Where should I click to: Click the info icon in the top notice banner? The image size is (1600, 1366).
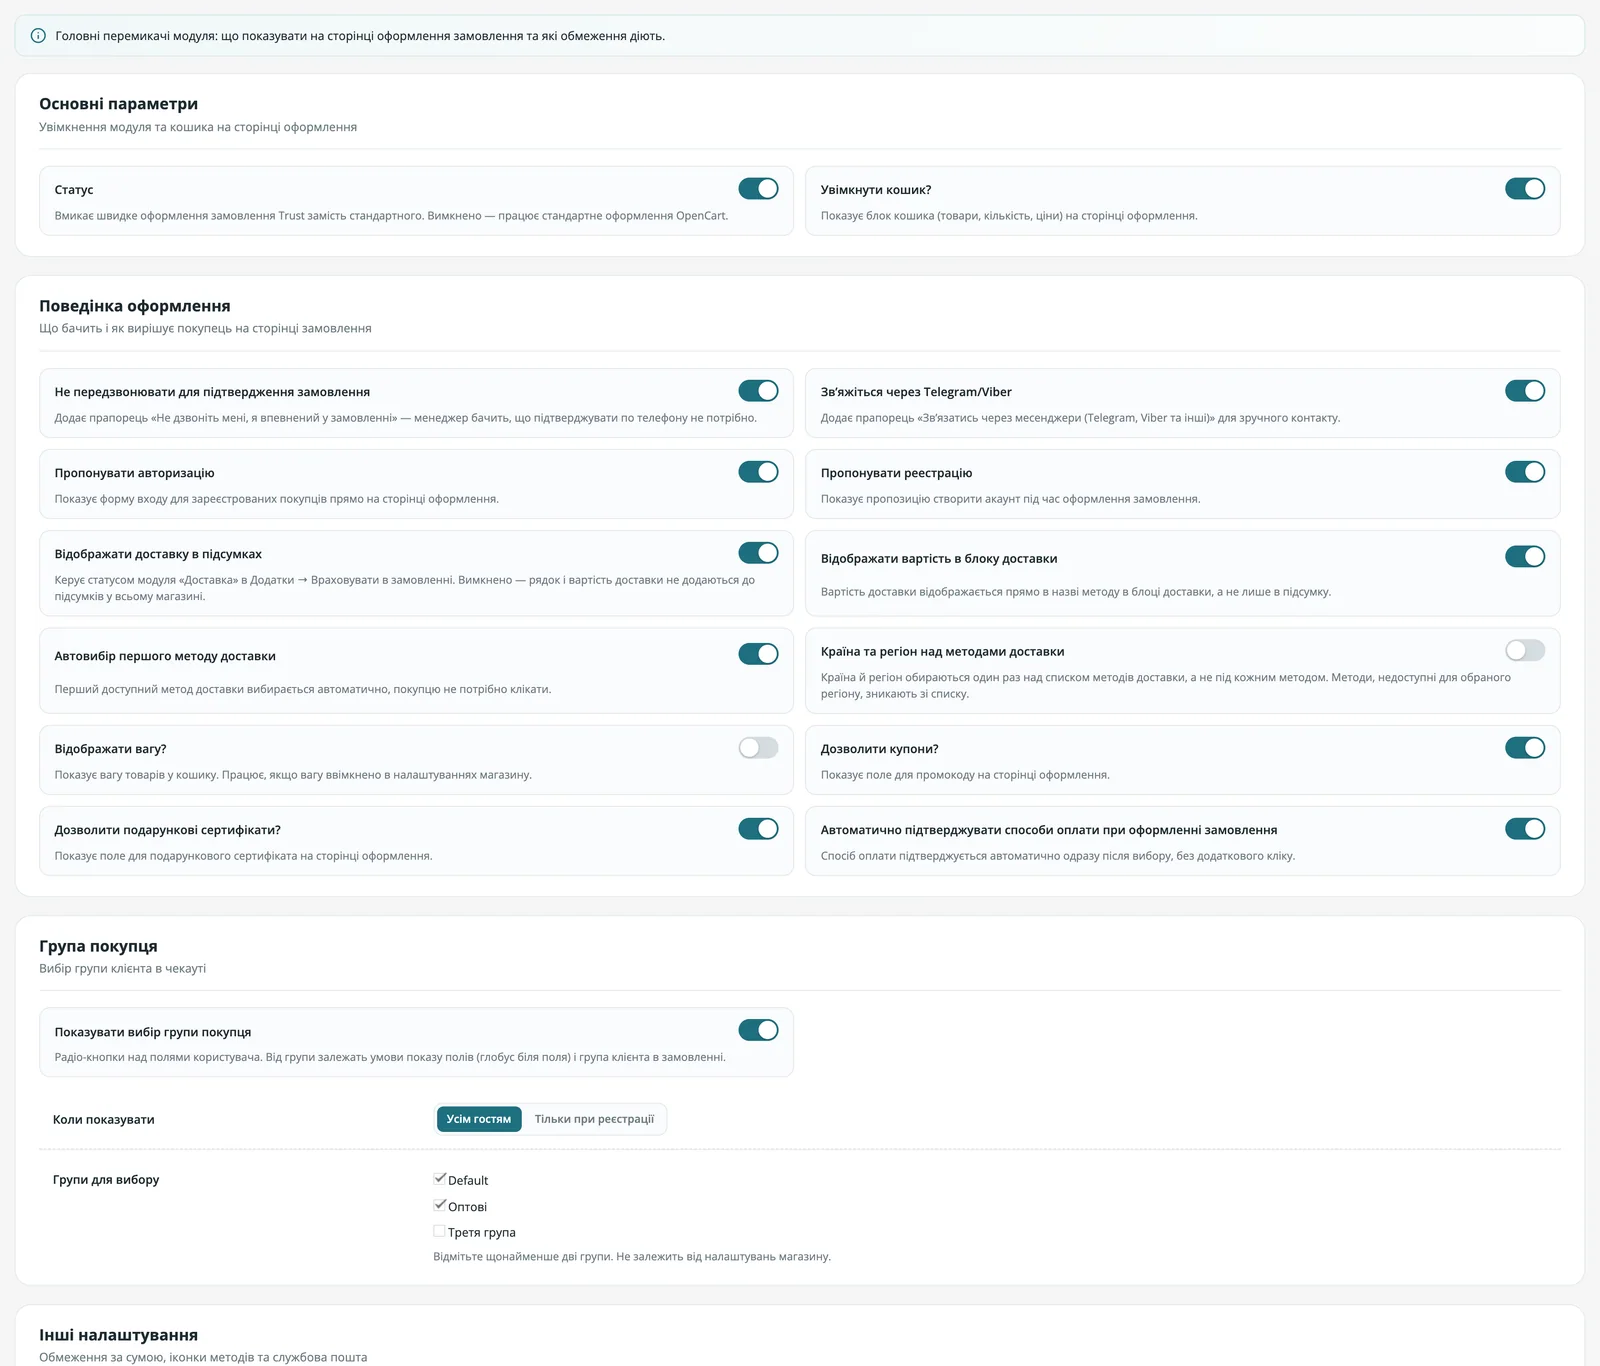(x=38, y=36)
